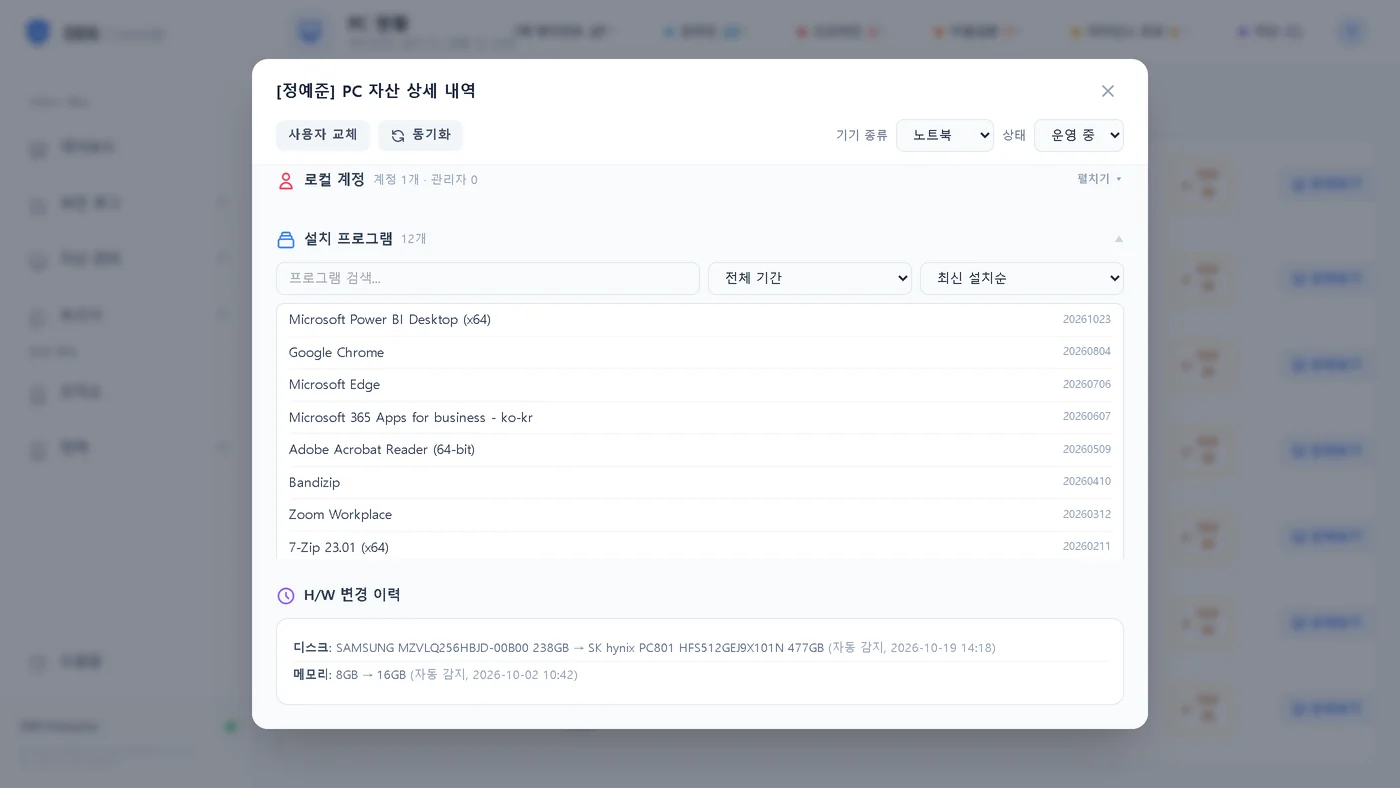
Task: Click the 로컬 계정 person icon
Action: point(286,180)
